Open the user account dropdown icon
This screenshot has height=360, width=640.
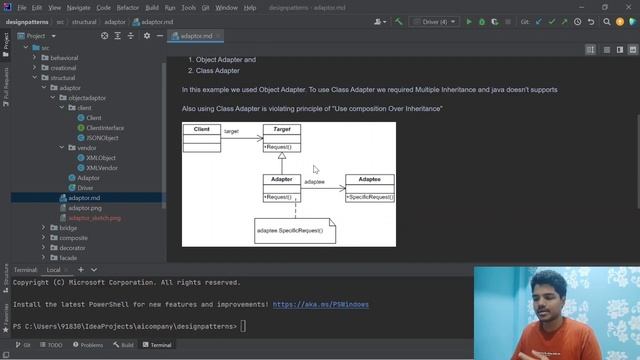[380, 22]
